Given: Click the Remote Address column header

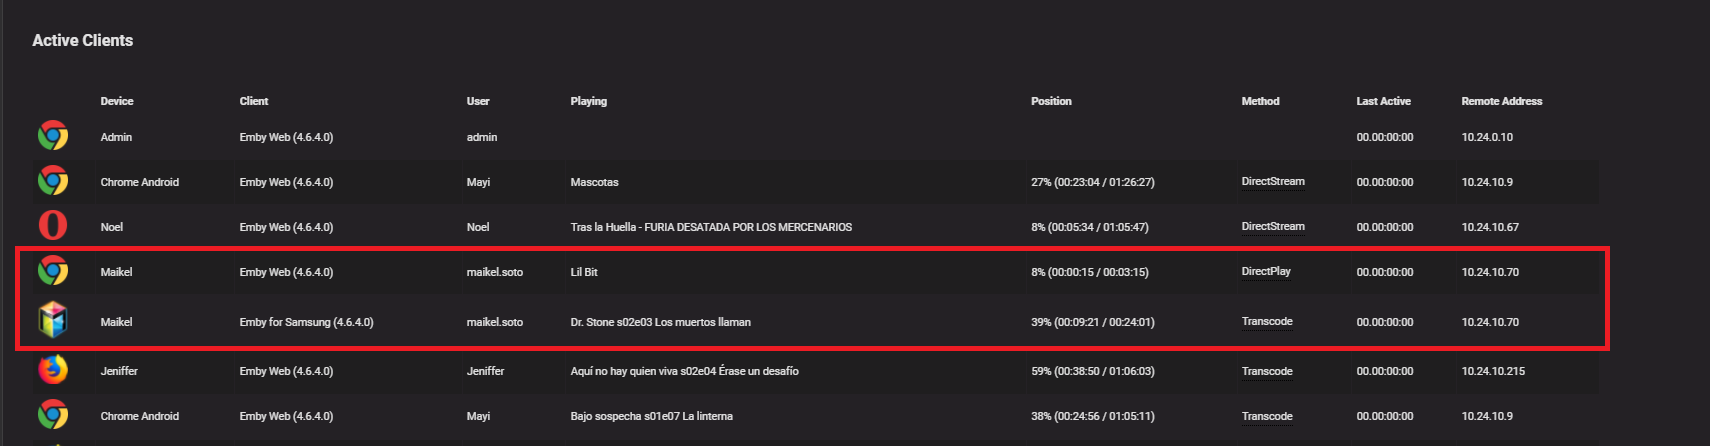Looking at the screenshot, I should tap(1501, 101).
